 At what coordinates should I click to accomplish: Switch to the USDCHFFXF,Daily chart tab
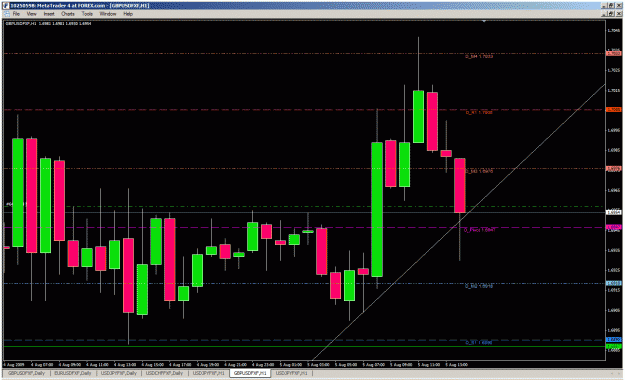click(x=164, y=373)
